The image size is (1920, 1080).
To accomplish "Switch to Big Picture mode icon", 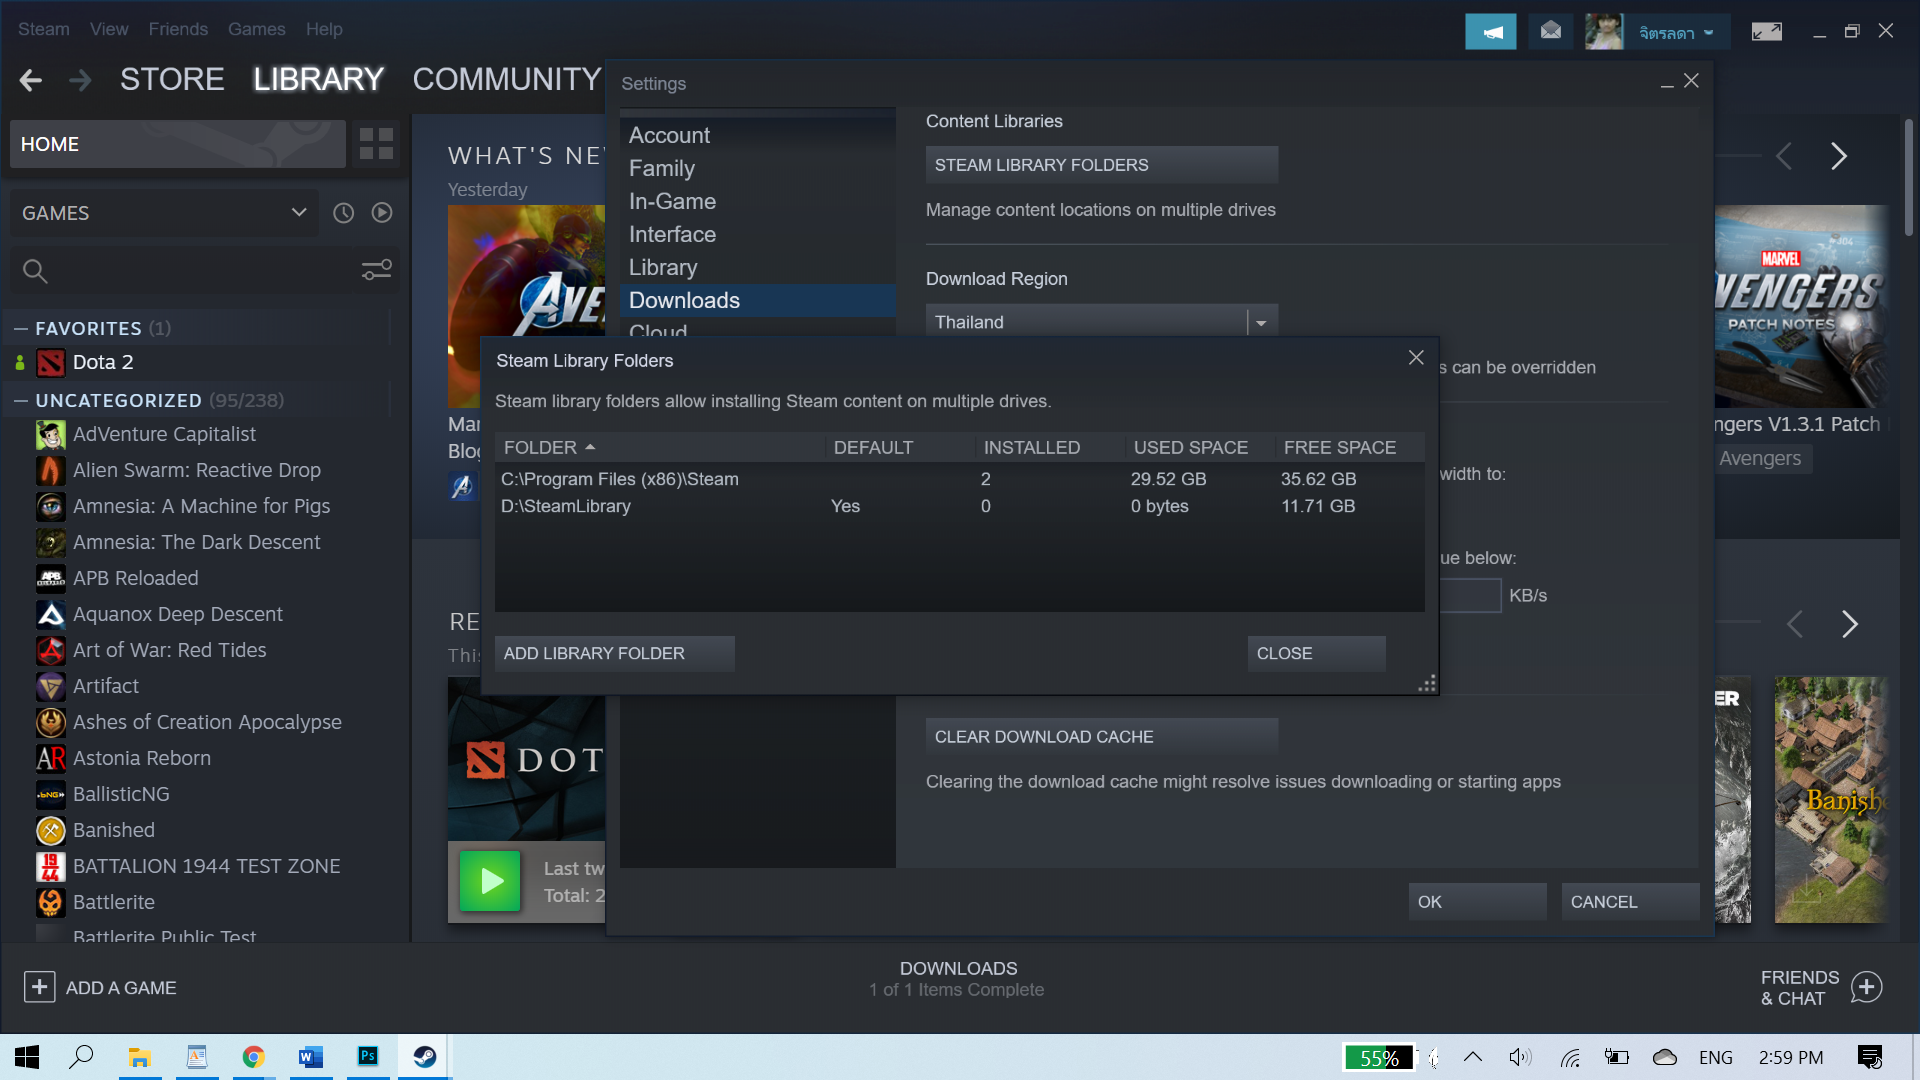I will click(1767, 32).
